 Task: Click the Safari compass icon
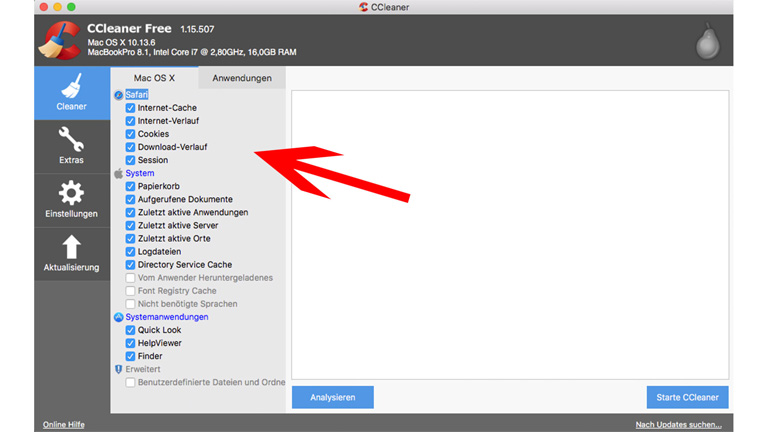pyautogui.click(x=118, y=95)
